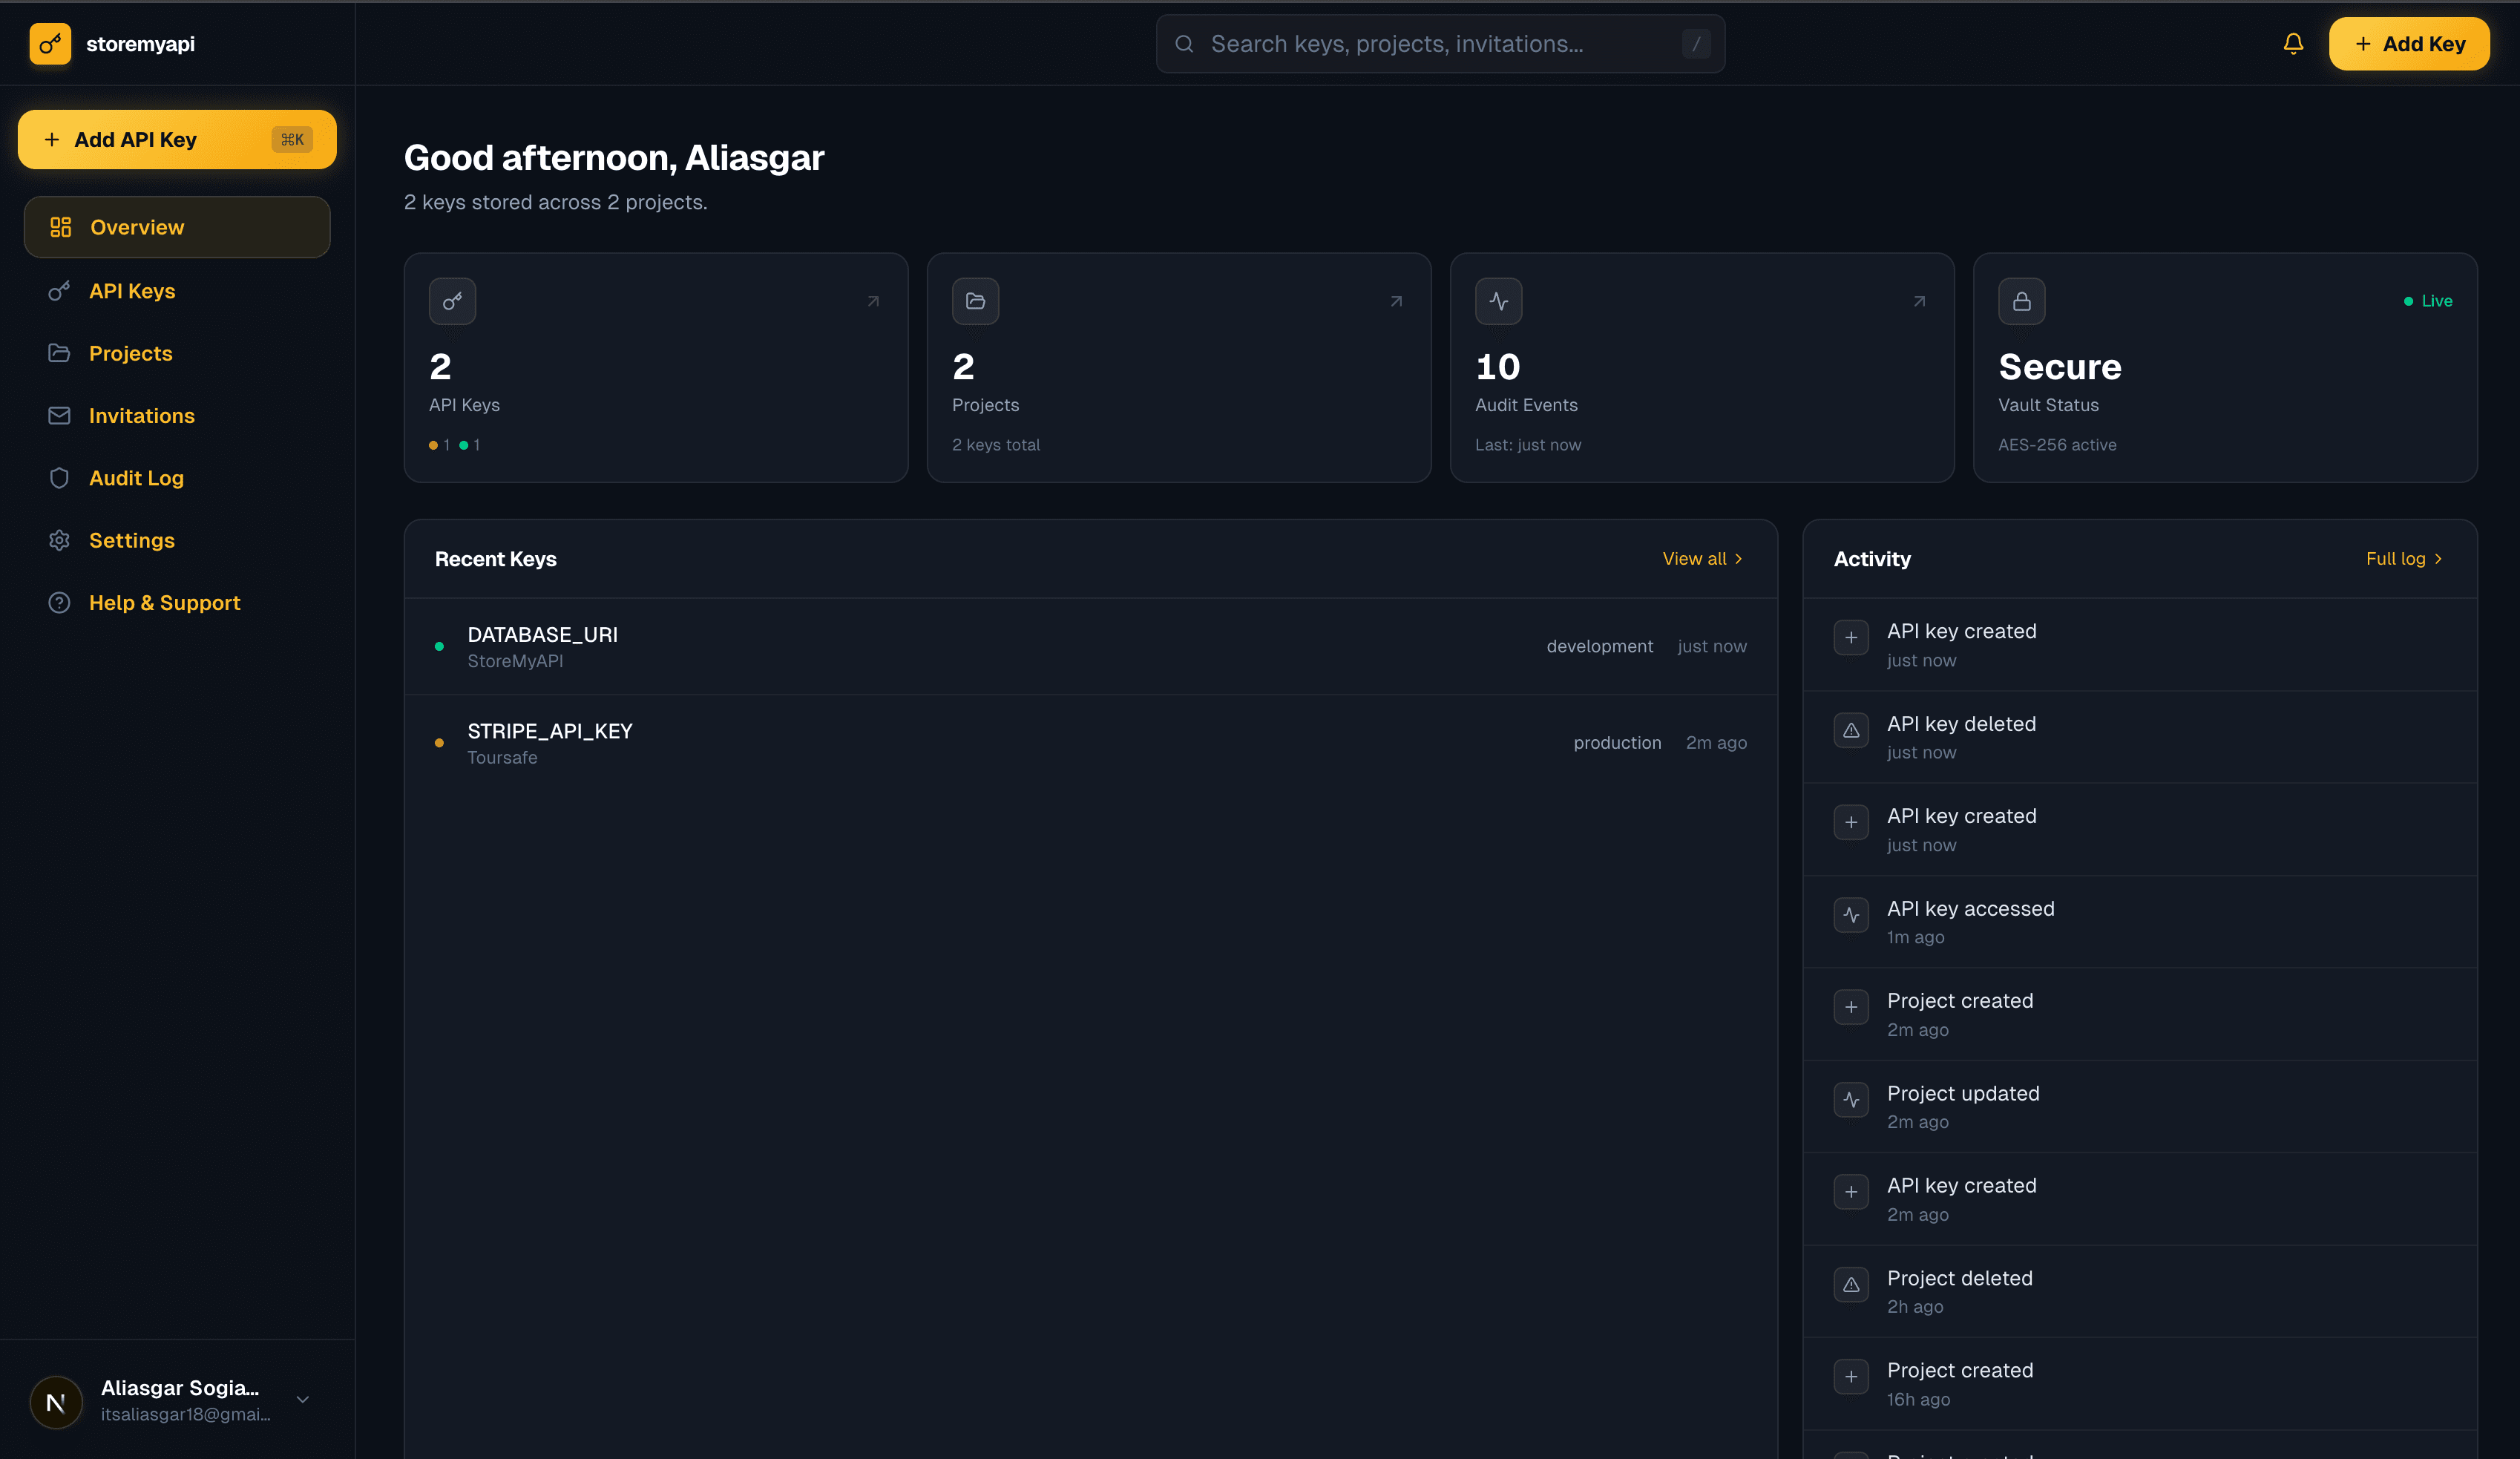Click the Projects folder card icon
Viewport: 2520px width, 1459px height.
975,300
